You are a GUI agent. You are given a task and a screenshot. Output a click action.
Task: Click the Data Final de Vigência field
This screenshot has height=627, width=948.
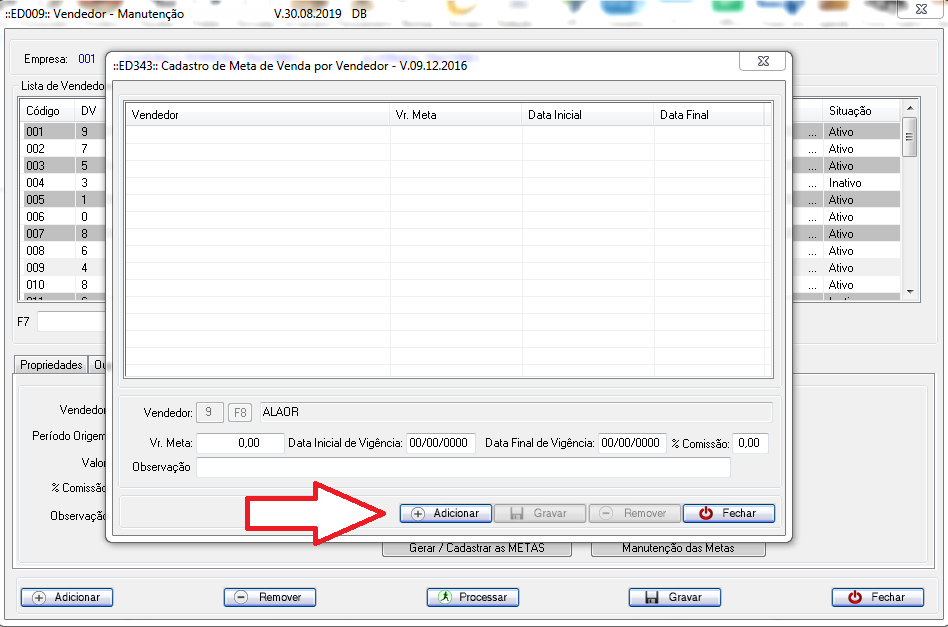632,443
